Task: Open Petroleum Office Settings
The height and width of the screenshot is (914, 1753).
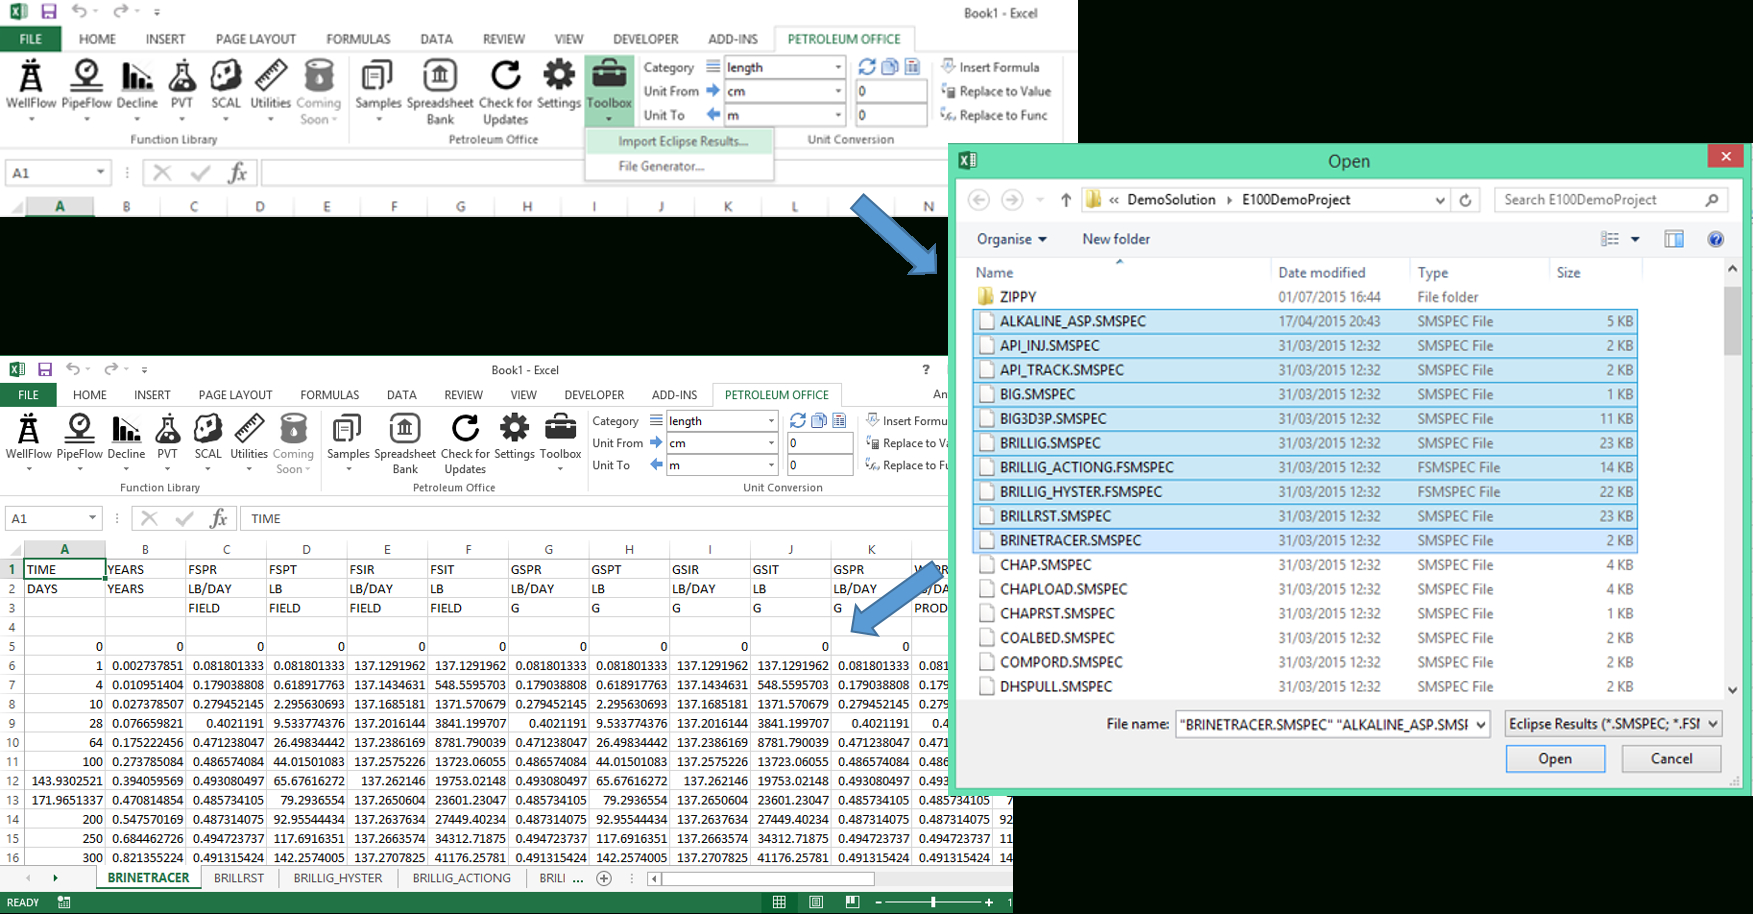Action: (558, 90)
